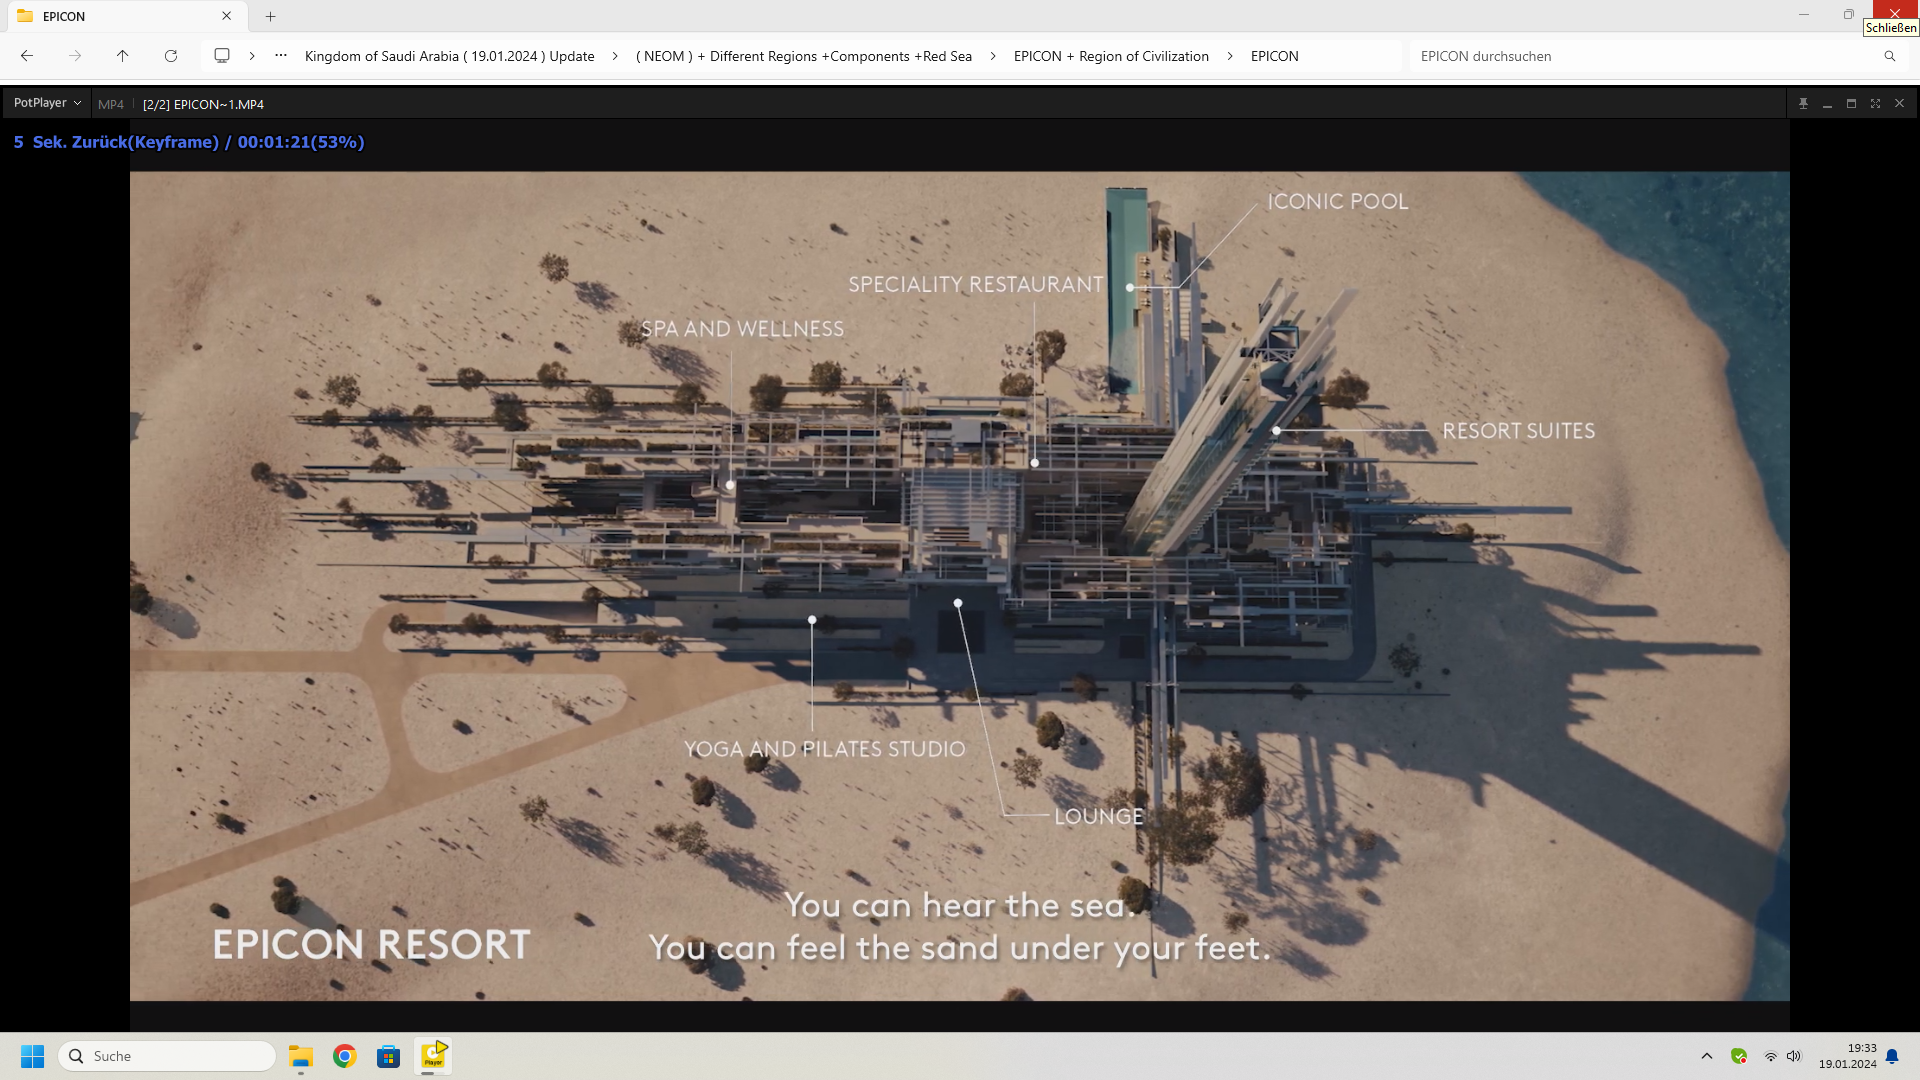Click the video frame to pause playback

point(959,586)
